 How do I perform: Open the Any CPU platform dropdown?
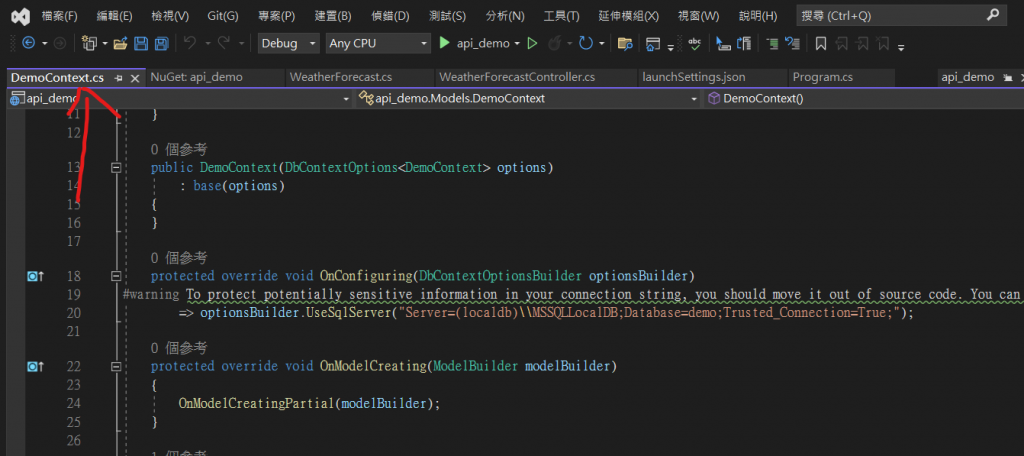click(x=378, y=44)
